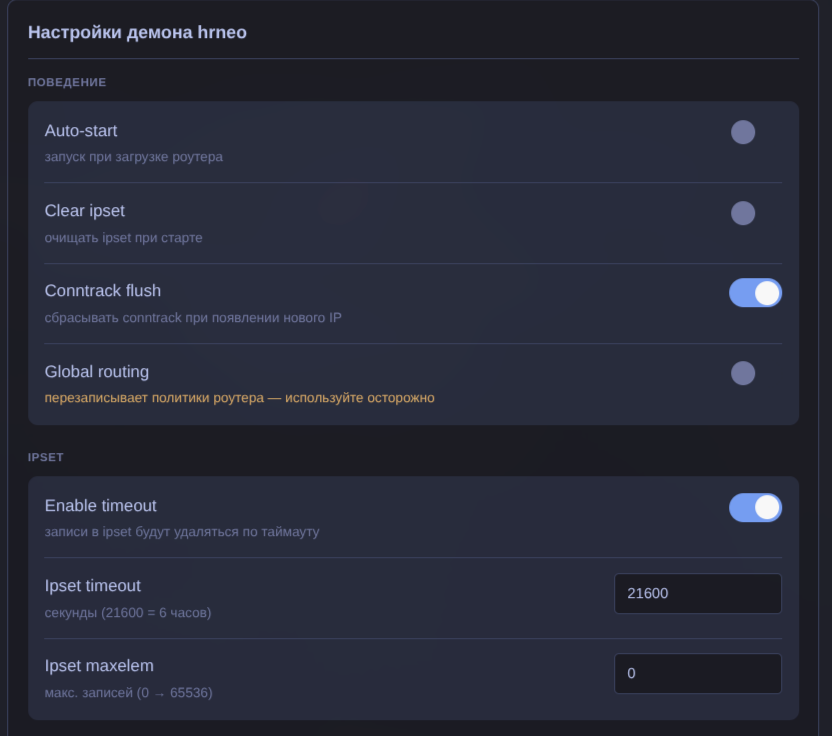The width and height of the screenshot is (832, 736).
Task: Click the 'Настройки демона hrneo' heading
Action: pos(137,33)
